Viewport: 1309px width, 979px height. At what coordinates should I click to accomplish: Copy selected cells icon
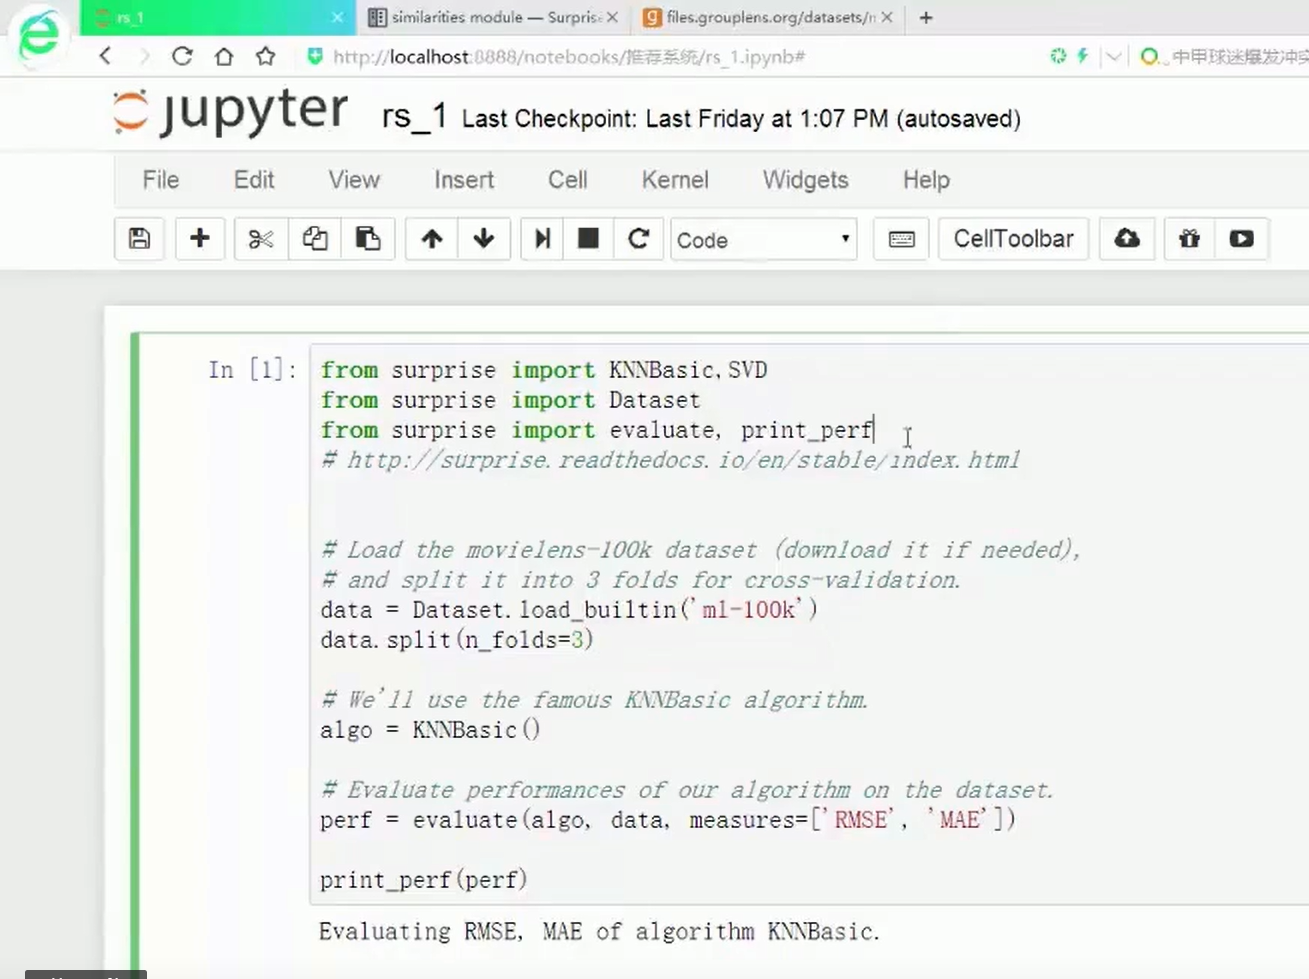coord(315,239)
